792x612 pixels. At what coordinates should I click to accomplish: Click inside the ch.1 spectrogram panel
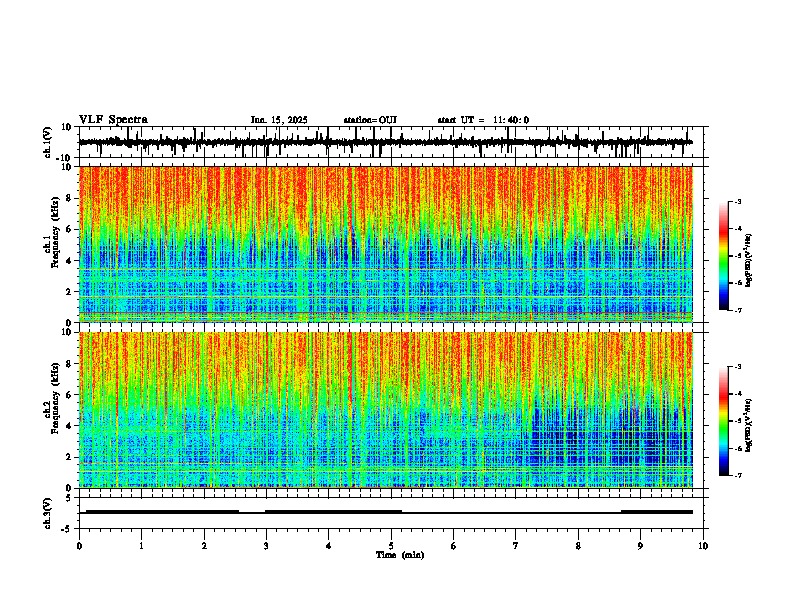[386, 244]
